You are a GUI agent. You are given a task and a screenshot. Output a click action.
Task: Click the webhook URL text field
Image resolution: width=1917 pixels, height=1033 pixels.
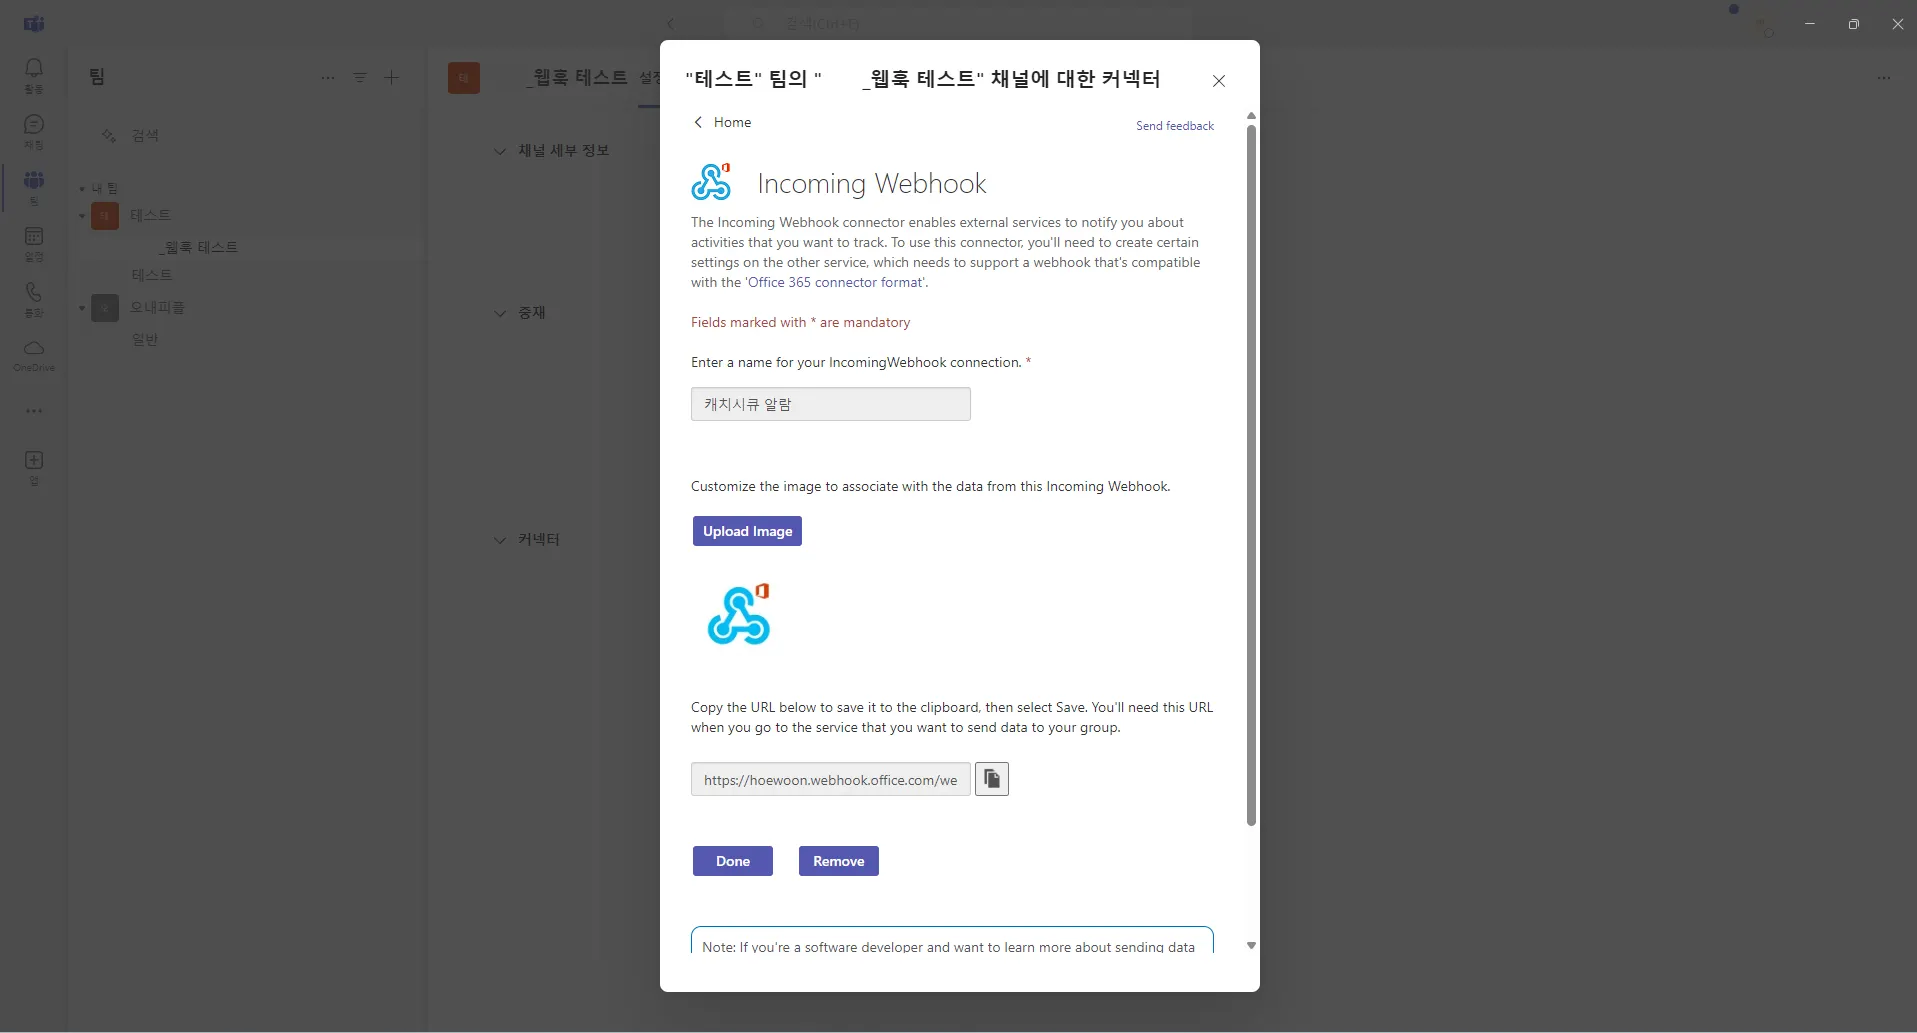click(831, 779)
